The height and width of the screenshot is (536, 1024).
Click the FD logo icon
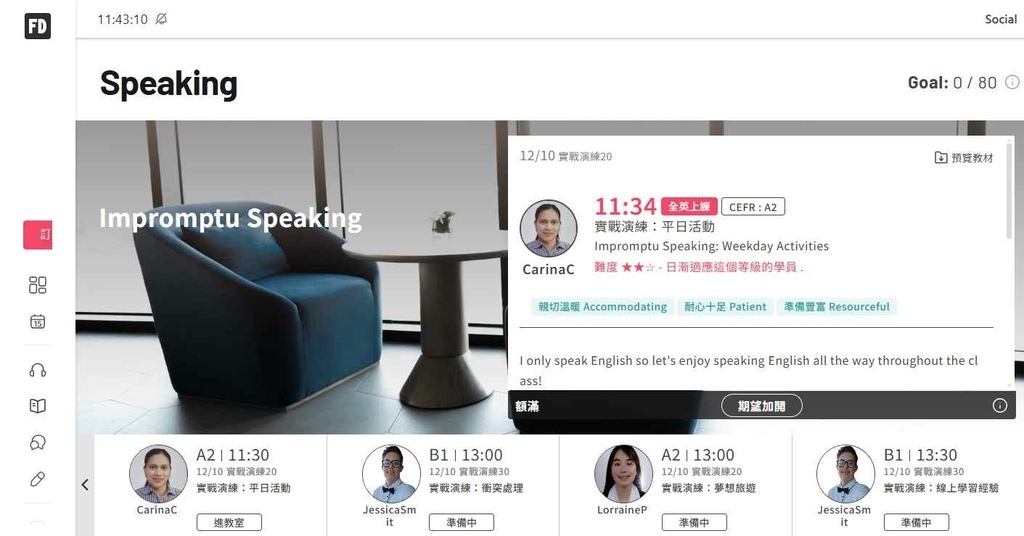click(37, 26)
